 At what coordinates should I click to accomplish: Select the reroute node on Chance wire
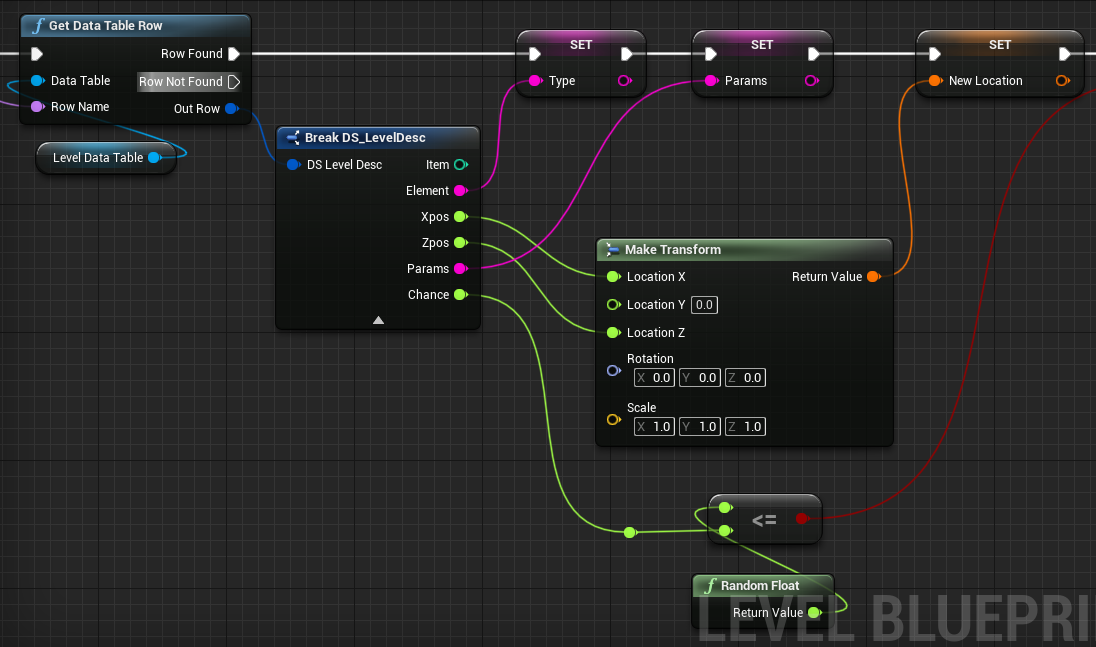click(x=630, y=532)
